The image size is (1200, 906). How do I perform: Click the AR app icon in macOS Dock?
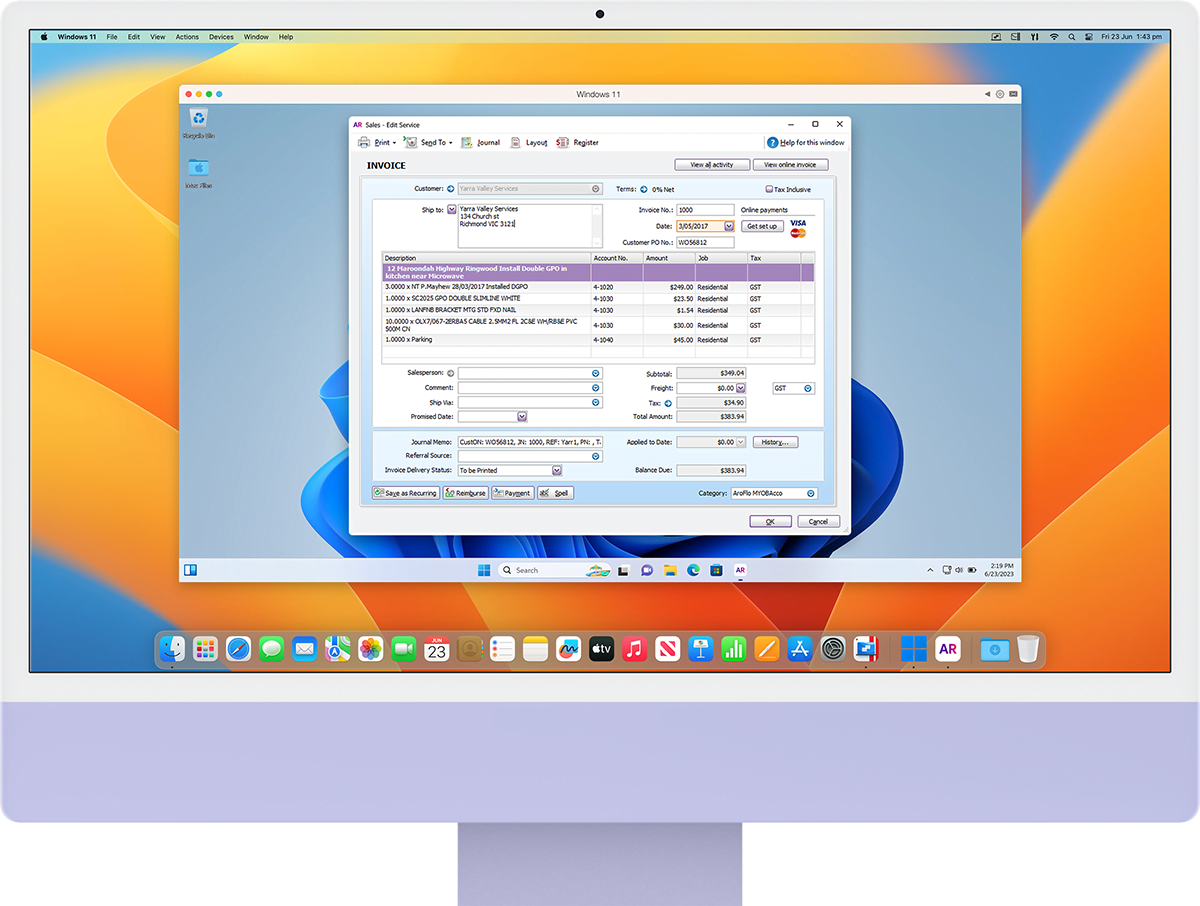(x=948, y=649)
